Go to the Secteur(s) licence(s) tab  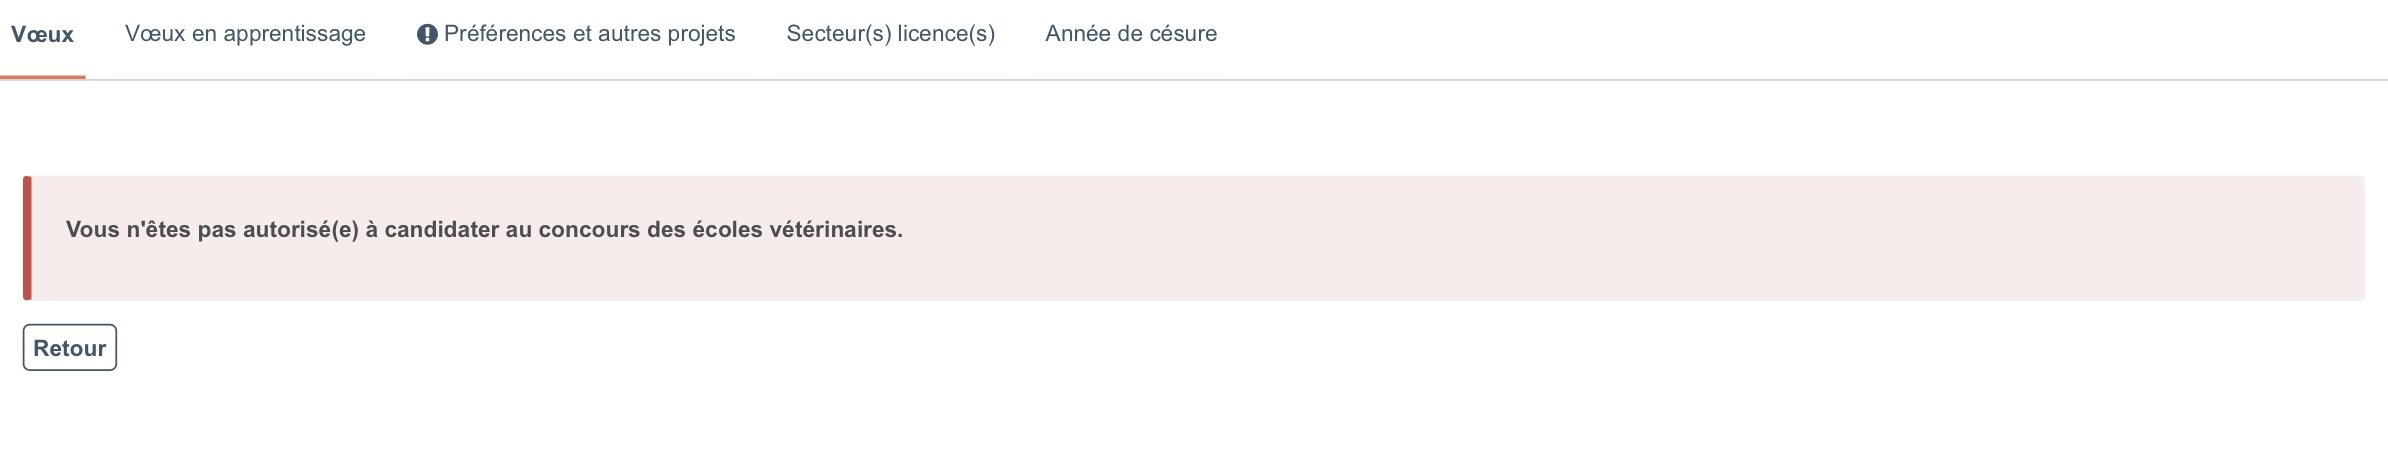tap(890, 34)
